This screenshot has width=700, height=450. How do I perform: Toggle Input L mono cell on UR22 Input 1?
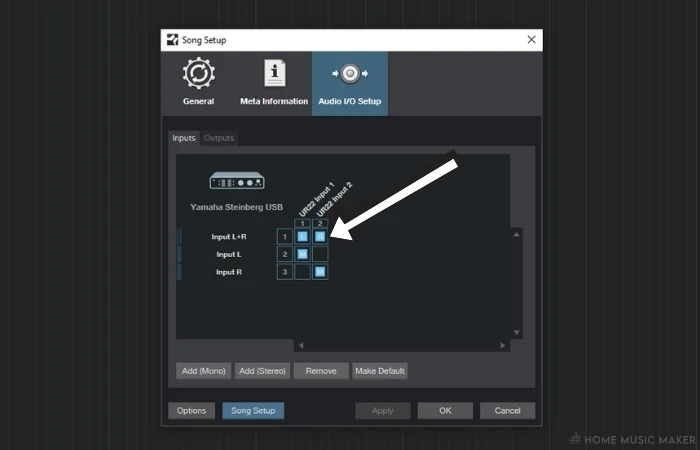[x=302, y=254]
